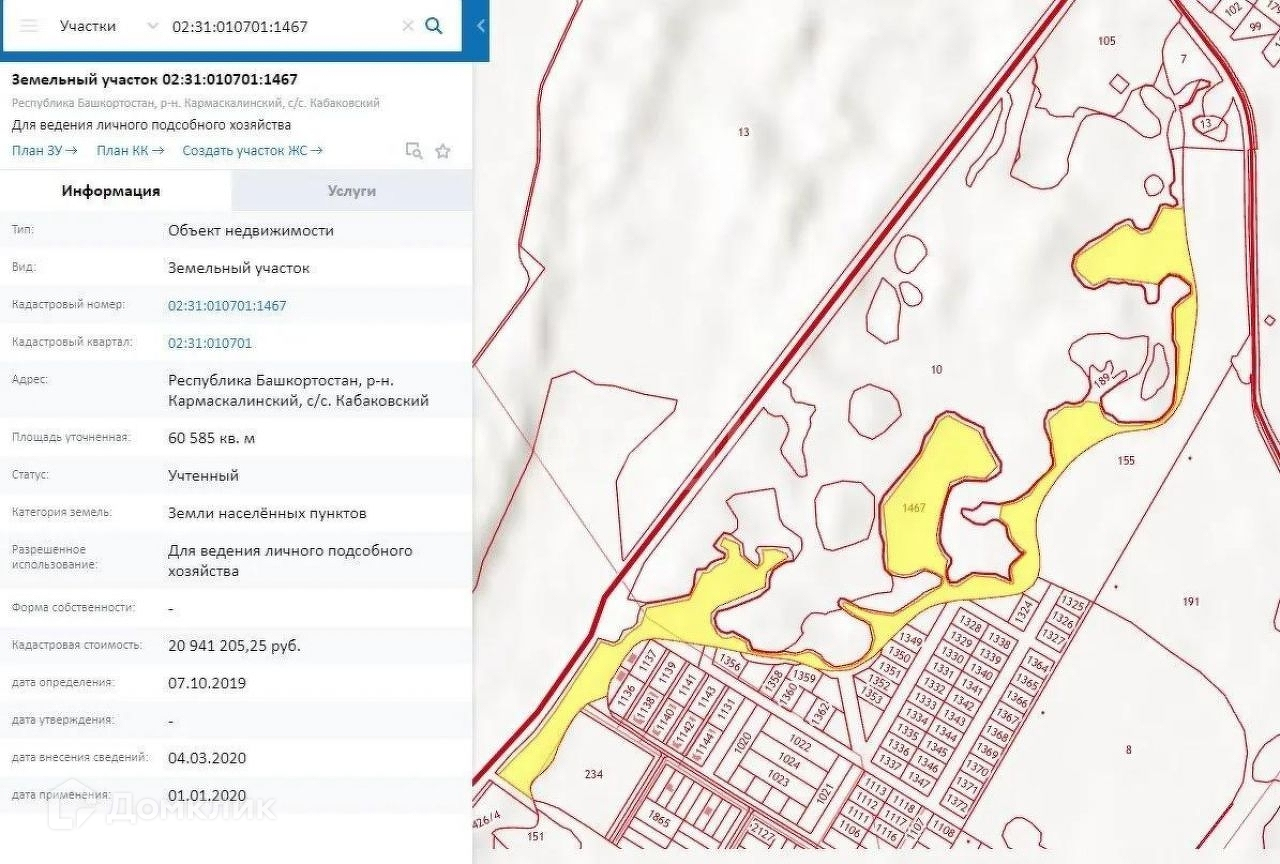This screenshot has height=864, width=1280.
Task: Click parcel 1024 on the map
Action: tap(789, 762)
